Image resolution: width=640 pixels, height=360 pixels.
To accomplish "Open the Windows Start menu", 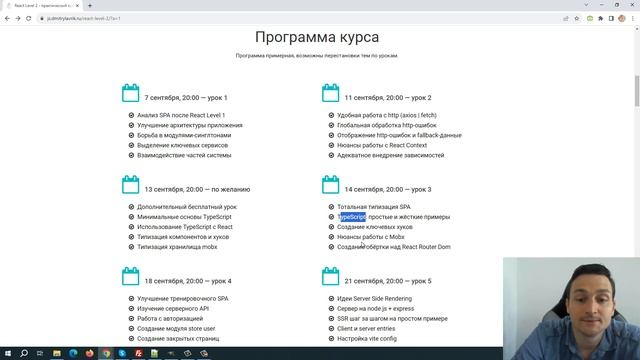I will coord(7,353).
